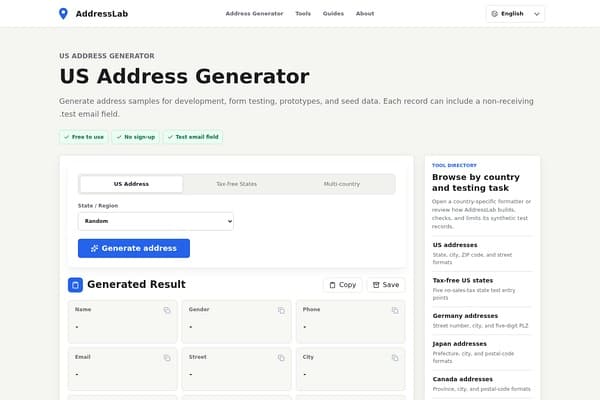Image resolution: width=600 pixels, height=400 pixels.
Task: Open the Guides navigation item
Action: [x=333, y=14]
